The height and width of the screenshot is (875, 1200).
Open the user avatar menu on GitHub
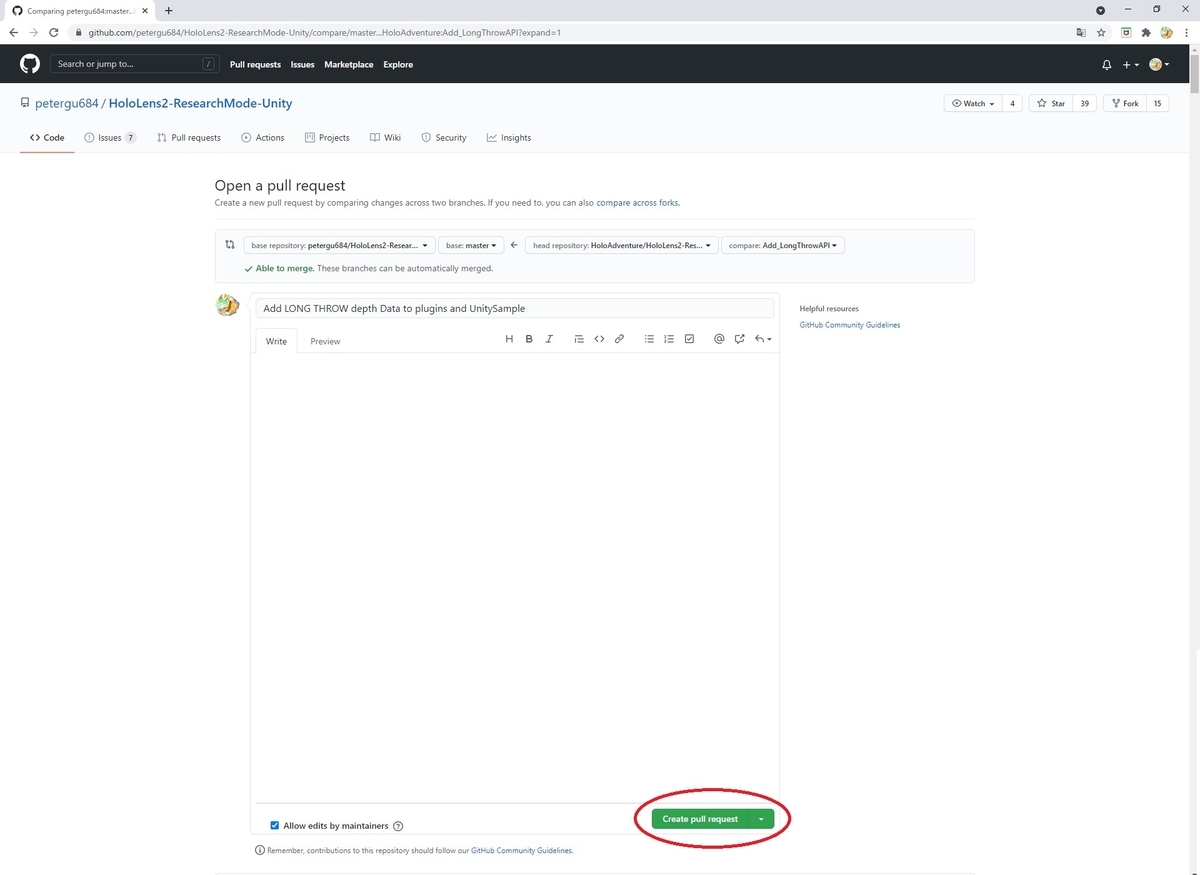pos(1159,64)
